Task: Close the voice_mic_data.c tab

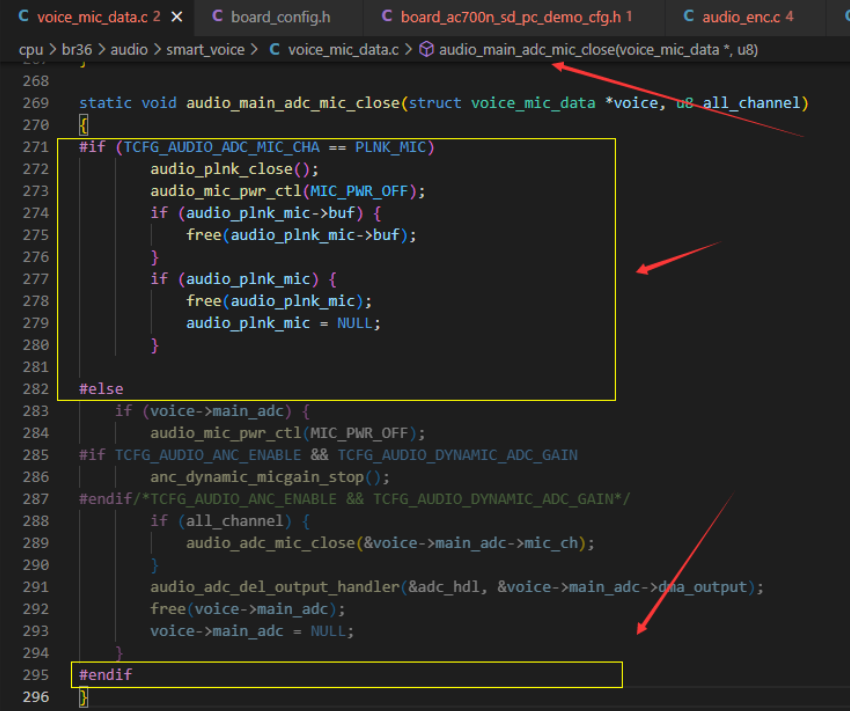Action: tap(177, 17)
